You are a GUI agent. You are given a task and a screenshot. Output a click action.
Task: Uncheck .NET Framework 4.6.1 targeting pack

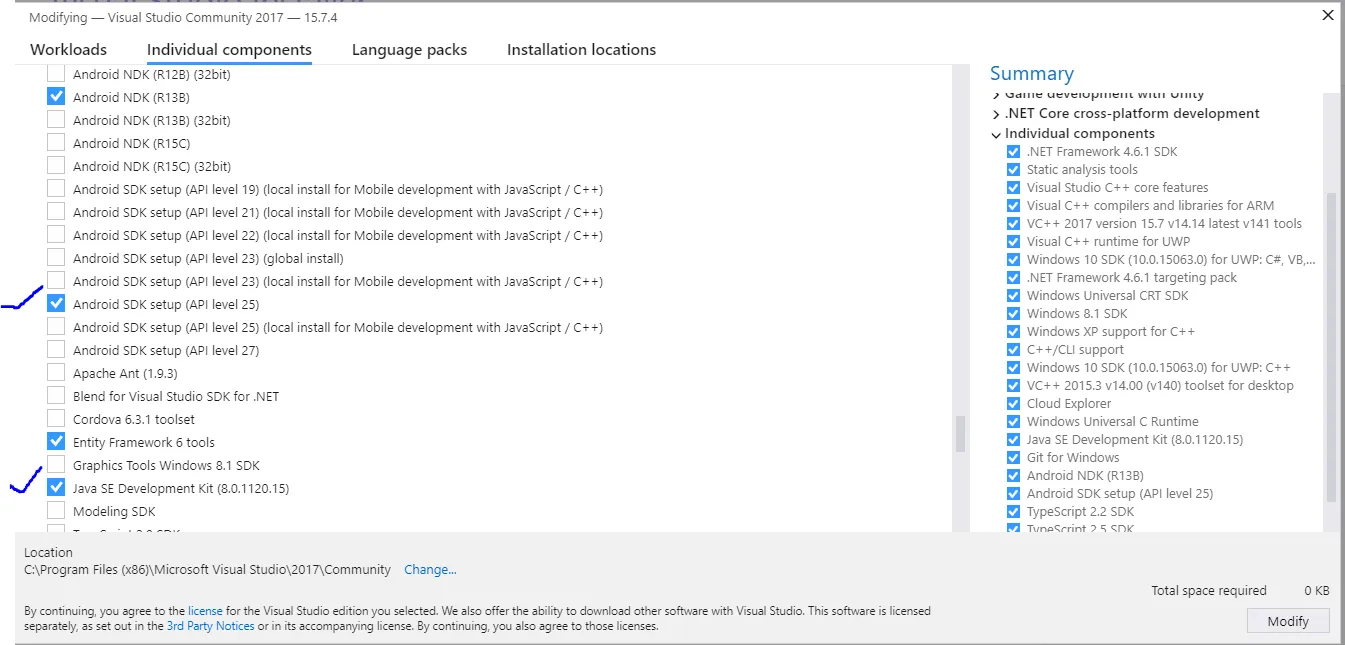pyautogui.click(x=1013, y=278)
